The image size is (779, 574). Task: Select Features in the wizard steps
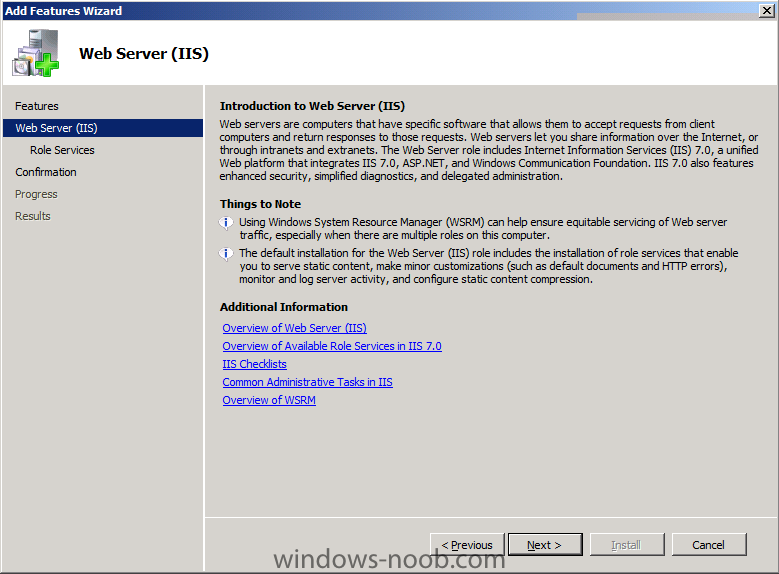tap(37, 106)
